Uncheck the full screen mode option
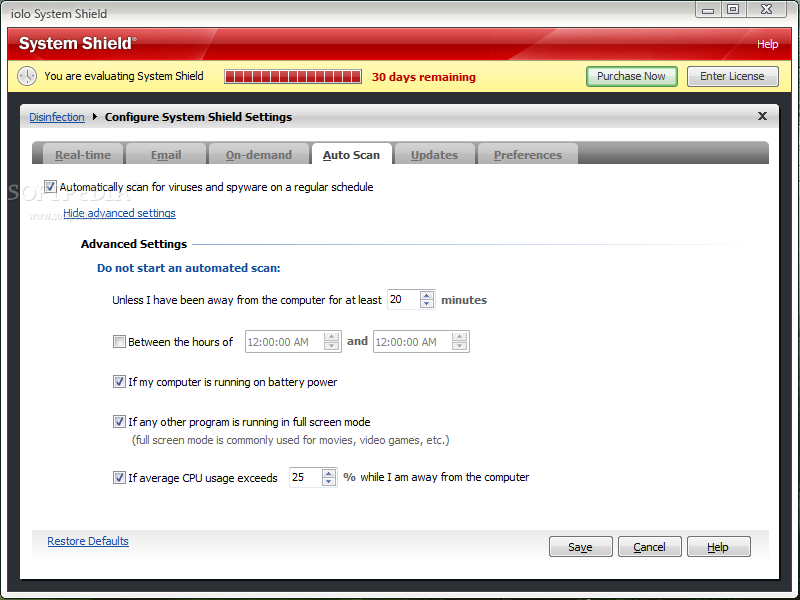Screen dimensions: 800x600 [119, 421]
